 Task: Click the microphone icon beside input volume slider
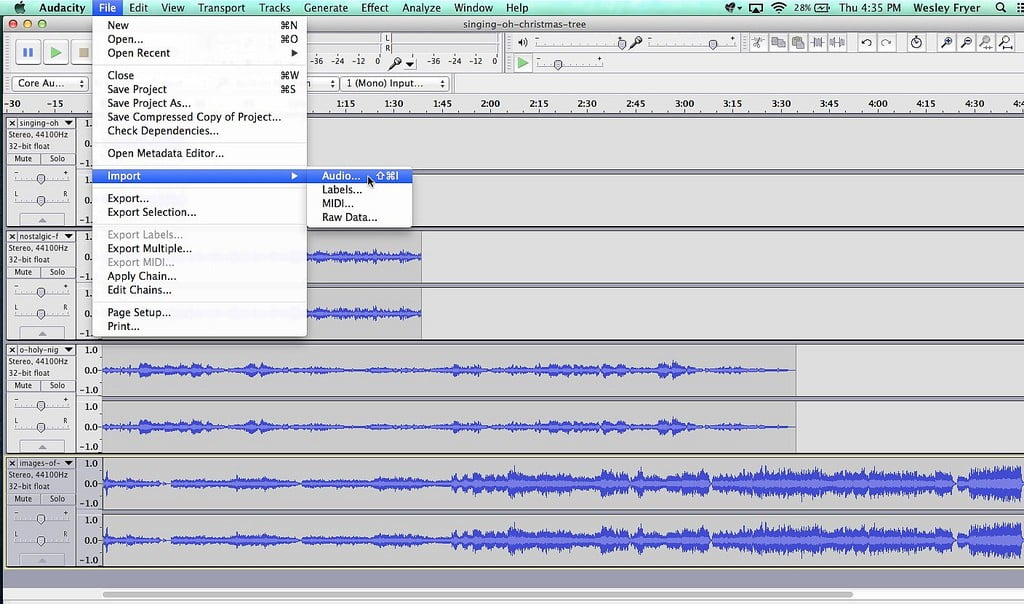coord(635,42)
